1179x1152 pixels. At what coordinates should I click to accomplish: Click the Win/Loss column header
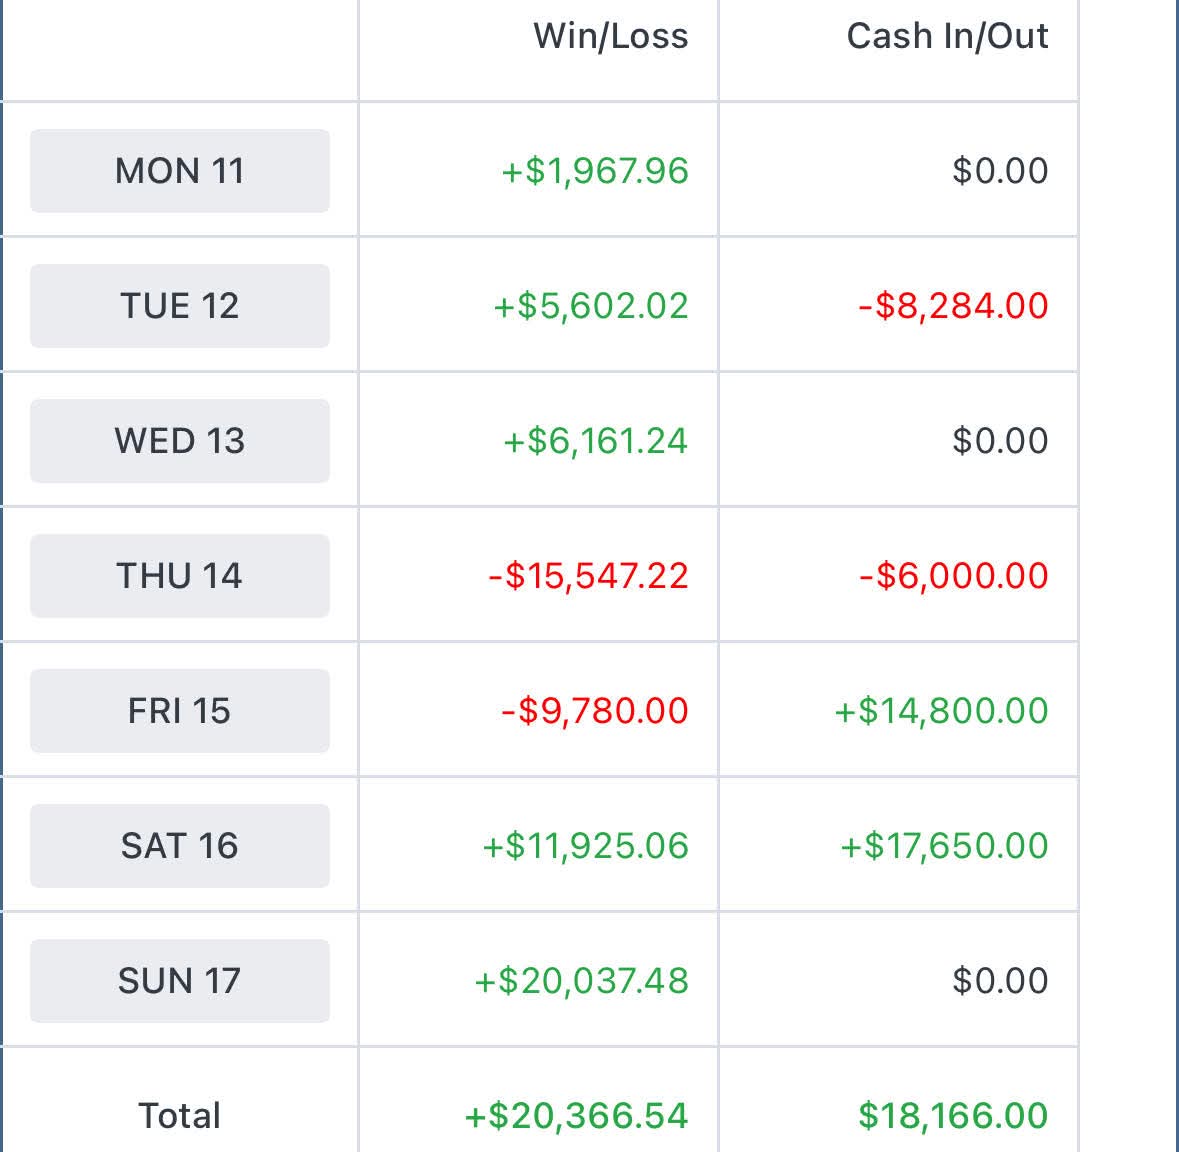click(611, 36)
